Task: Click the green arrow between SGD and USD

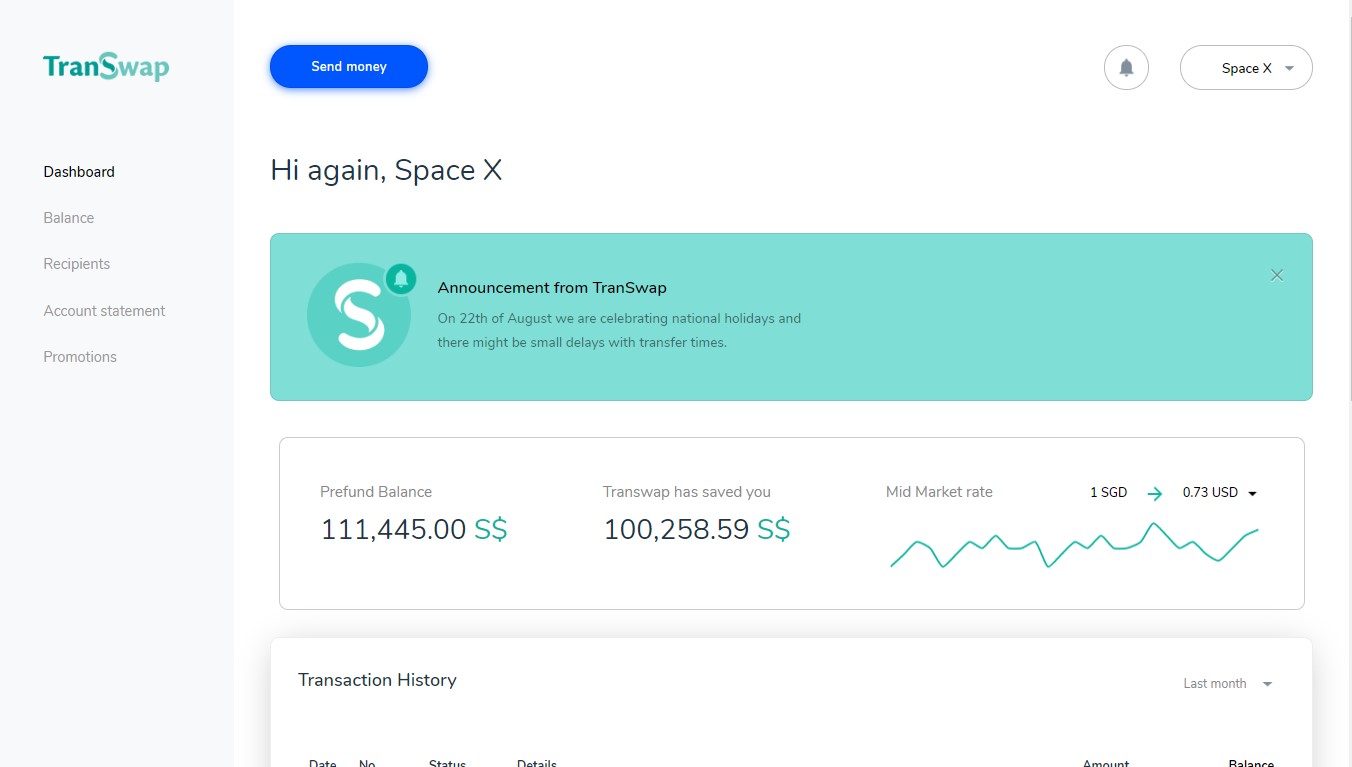Action: coord(1155,493)
